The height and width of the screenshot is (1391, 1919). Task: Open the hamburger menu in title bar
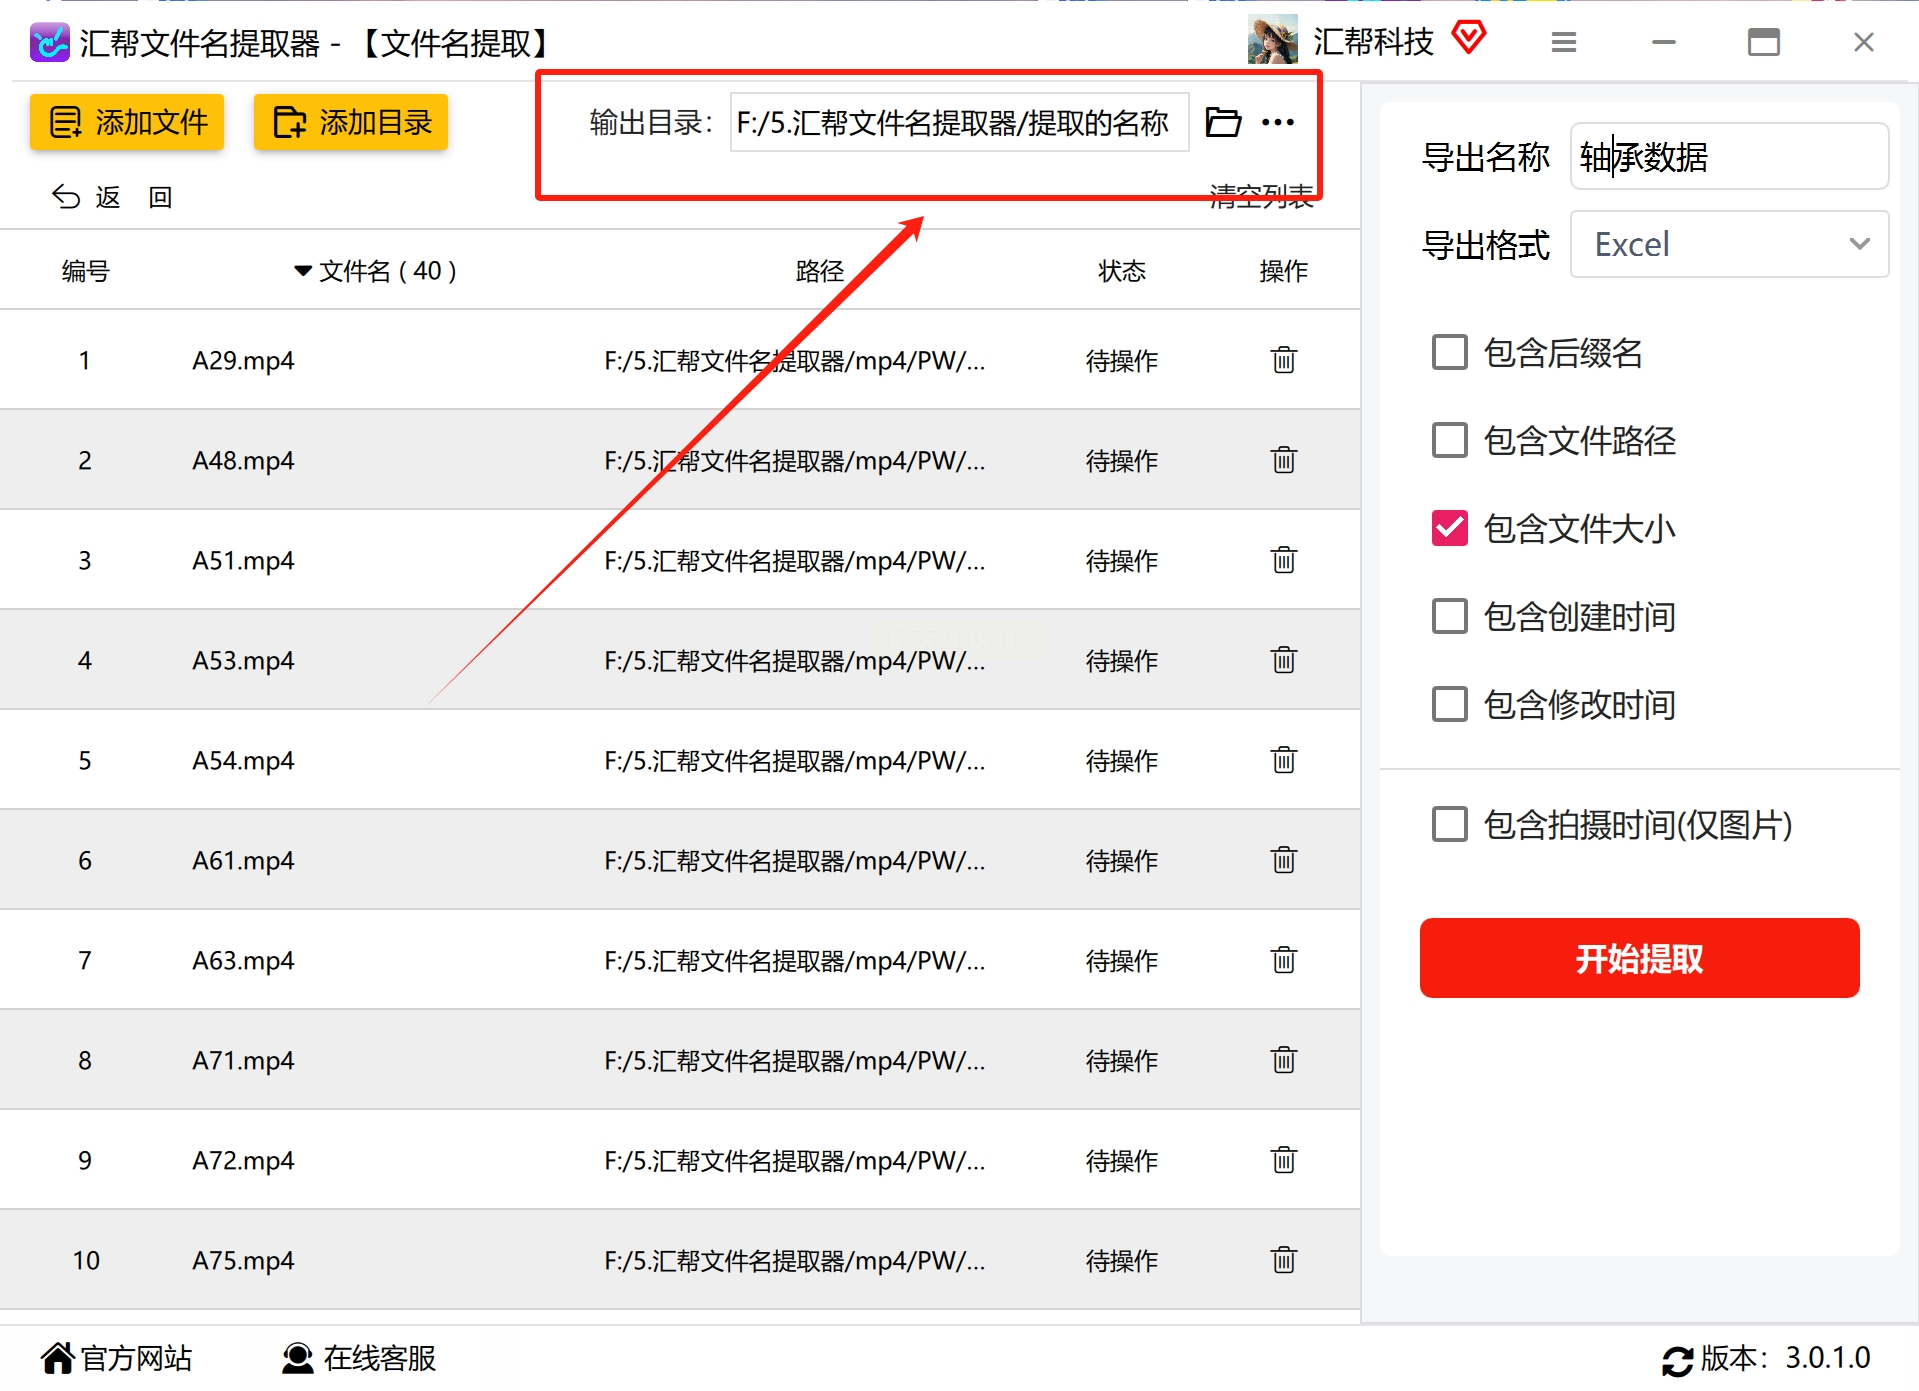(1564, 42)
